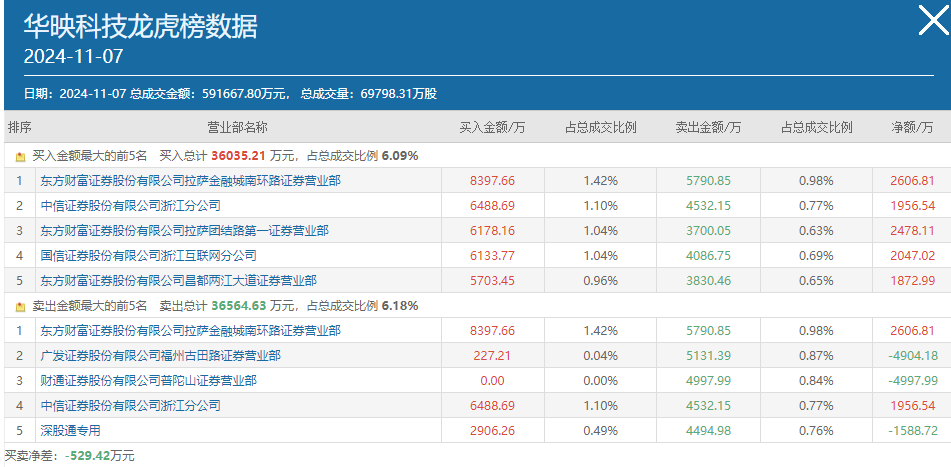The width and height of the screenshot is (951, 467).
Task: Open 东方财富证券昌都两江大道证券营业部 link
Action: [178, 280]
